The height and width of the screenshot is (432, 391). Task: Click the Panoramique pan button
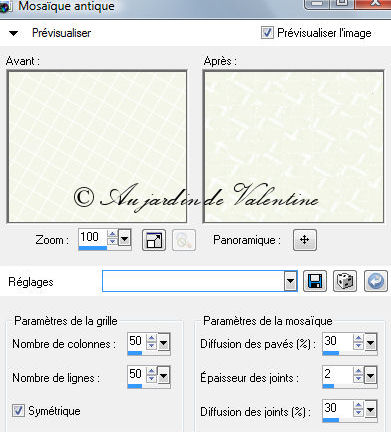[305, 240]
